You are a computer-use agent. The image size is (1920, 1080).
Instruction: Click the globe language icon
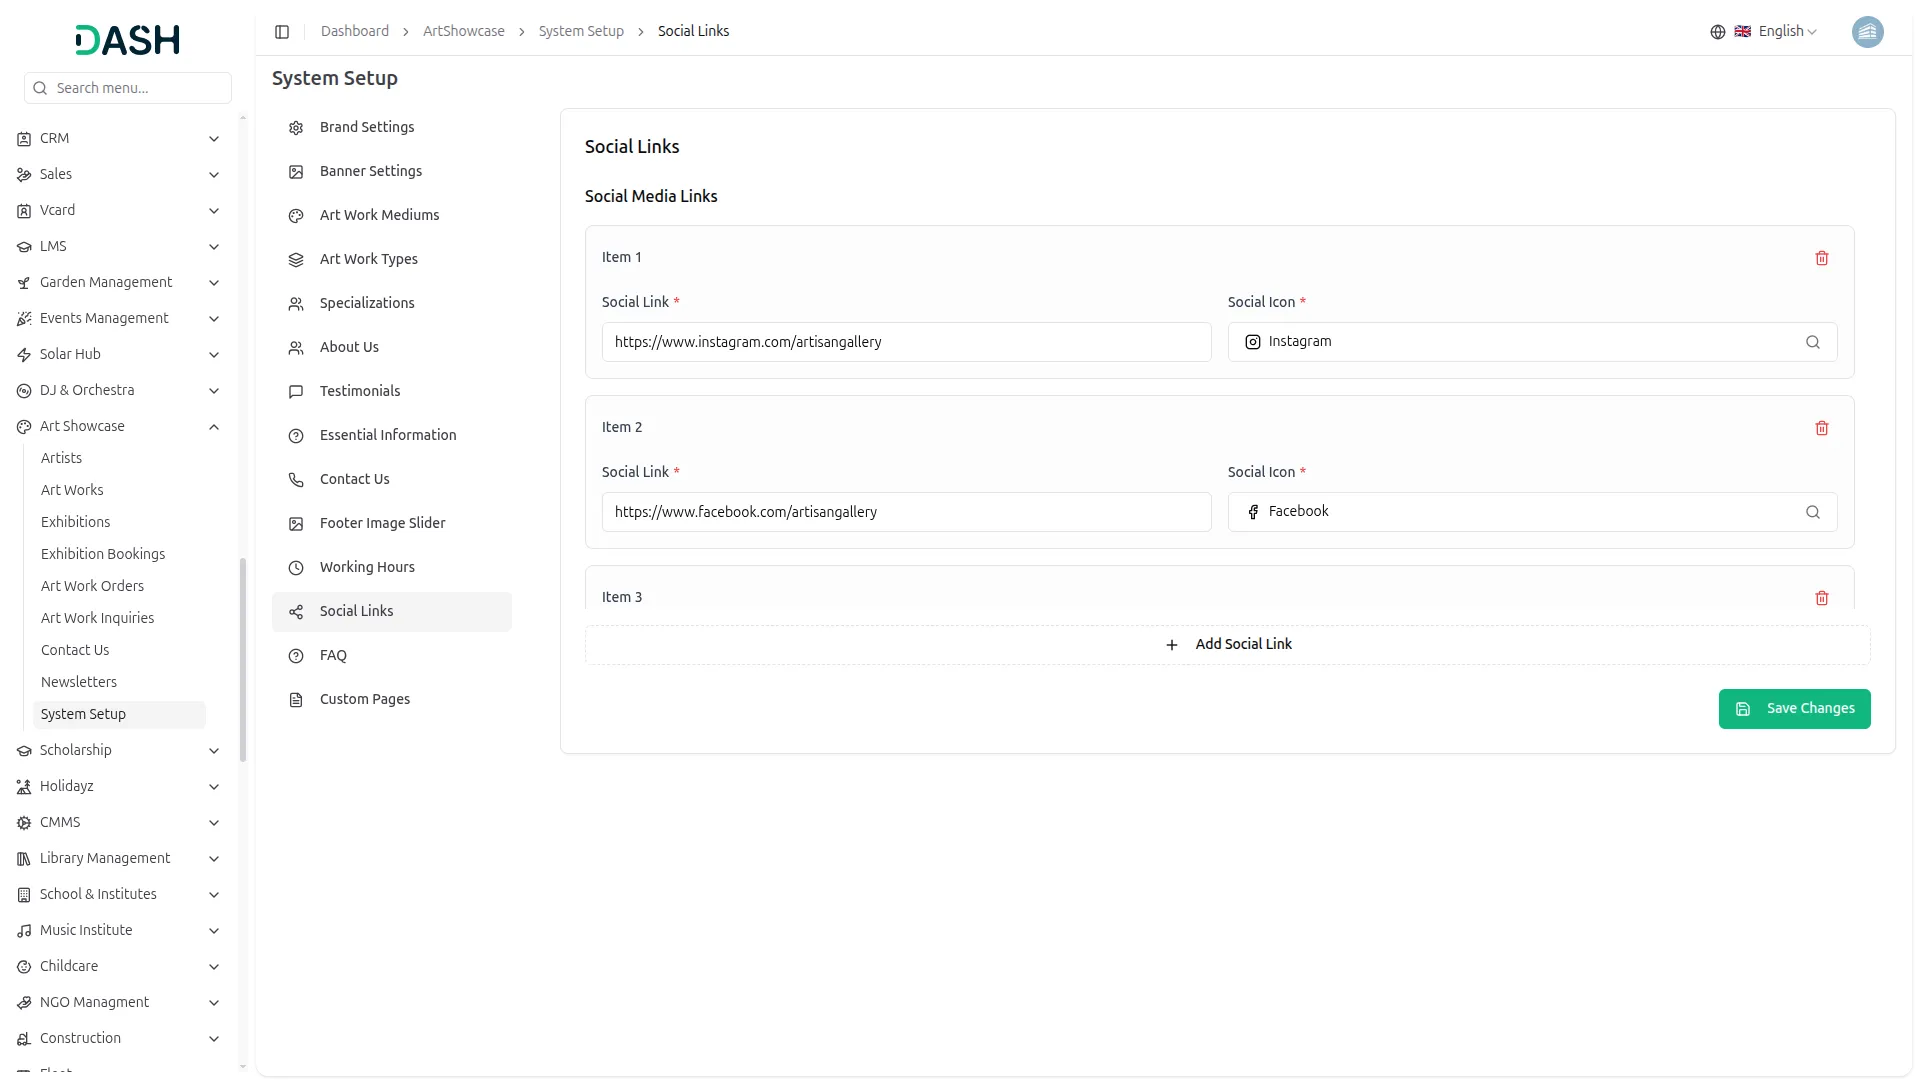click(1717, 32)
